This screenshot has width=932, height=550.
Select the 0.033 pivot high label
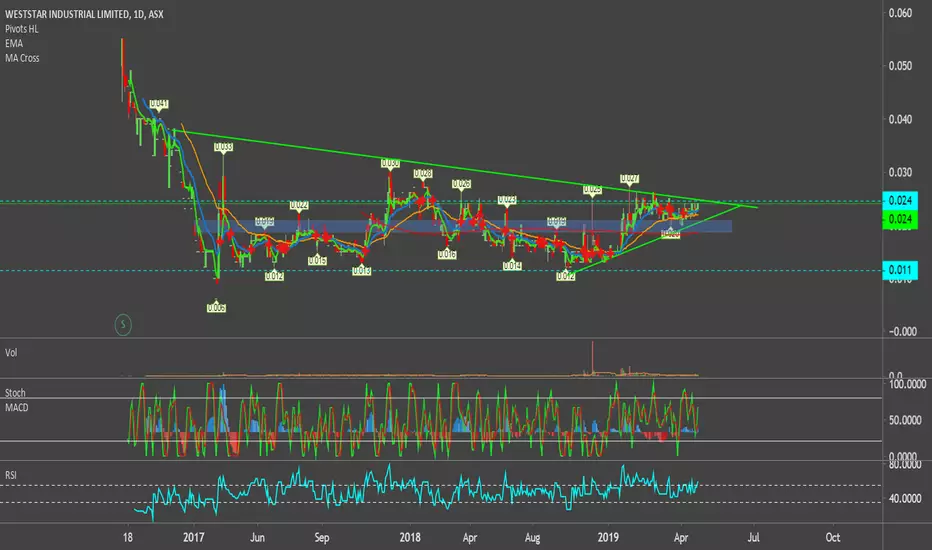pyautogui.click(x=223, y=147)
